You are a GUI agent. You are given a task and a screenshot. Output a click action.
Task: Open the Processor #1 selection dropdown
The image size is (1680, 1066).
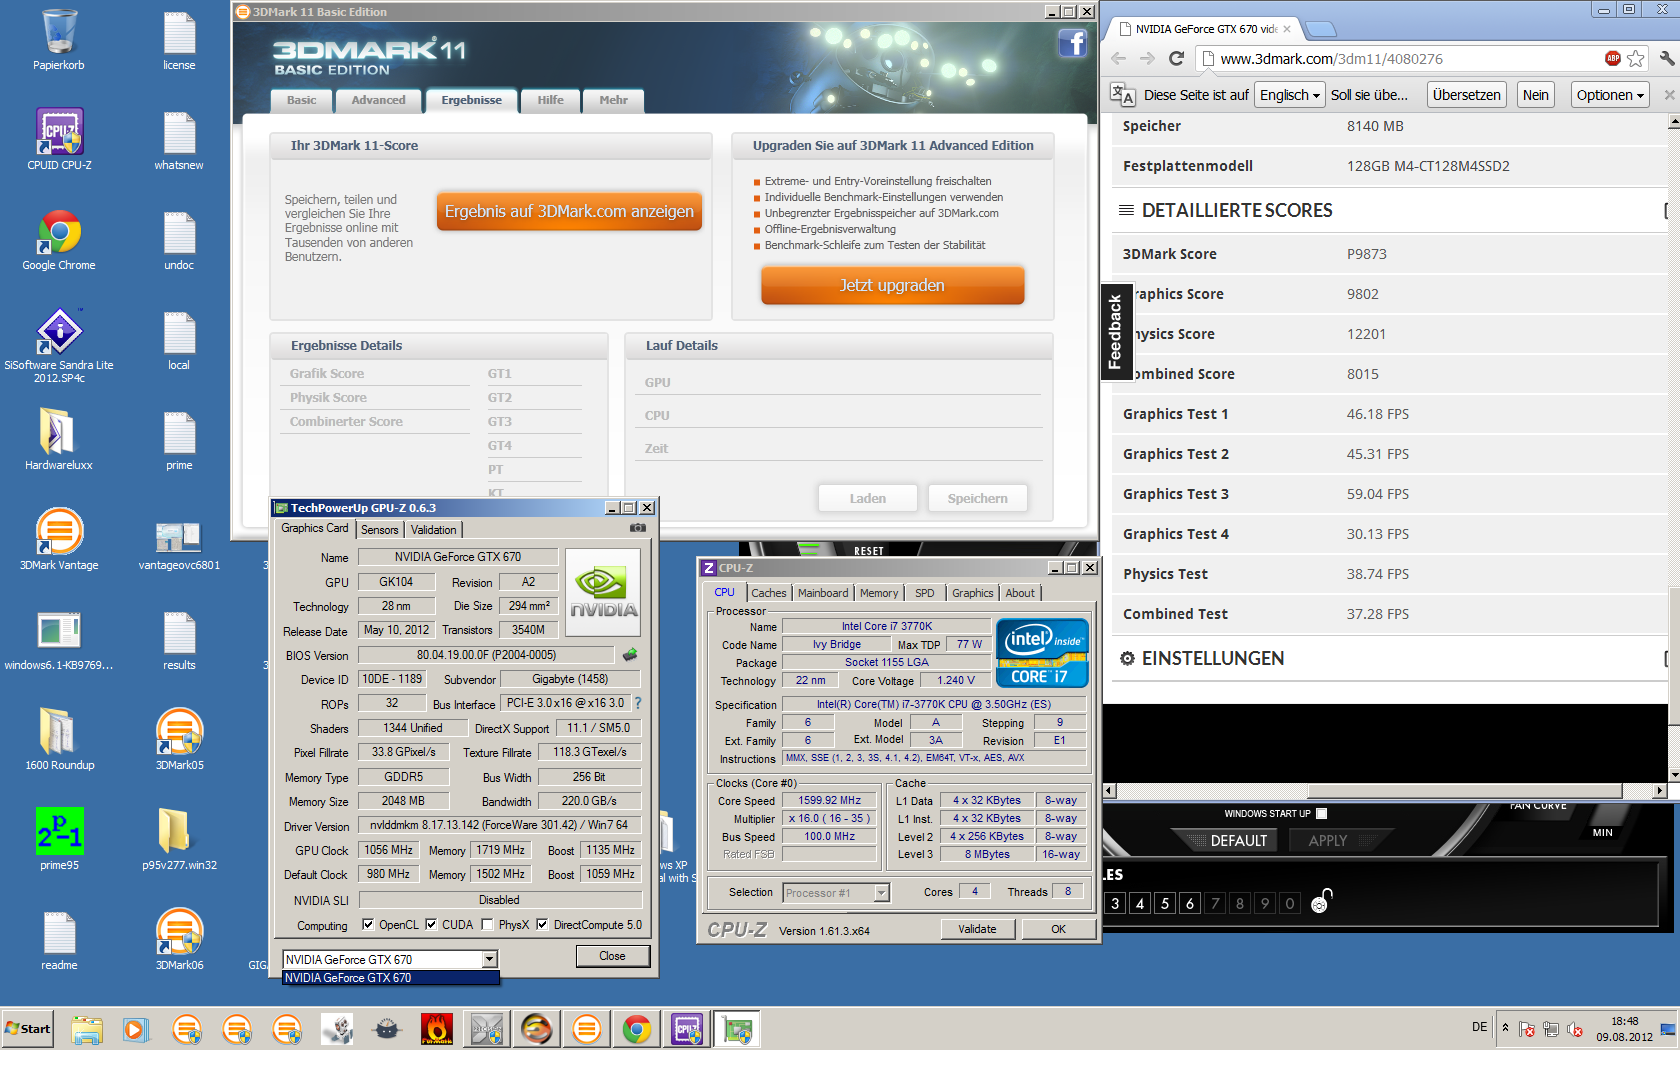click(x=882, y=892)
